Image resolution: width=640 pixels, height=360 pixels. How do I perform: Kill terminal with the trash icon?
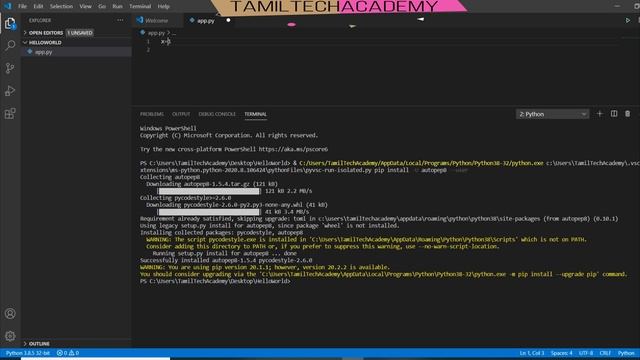coord(628,114)
